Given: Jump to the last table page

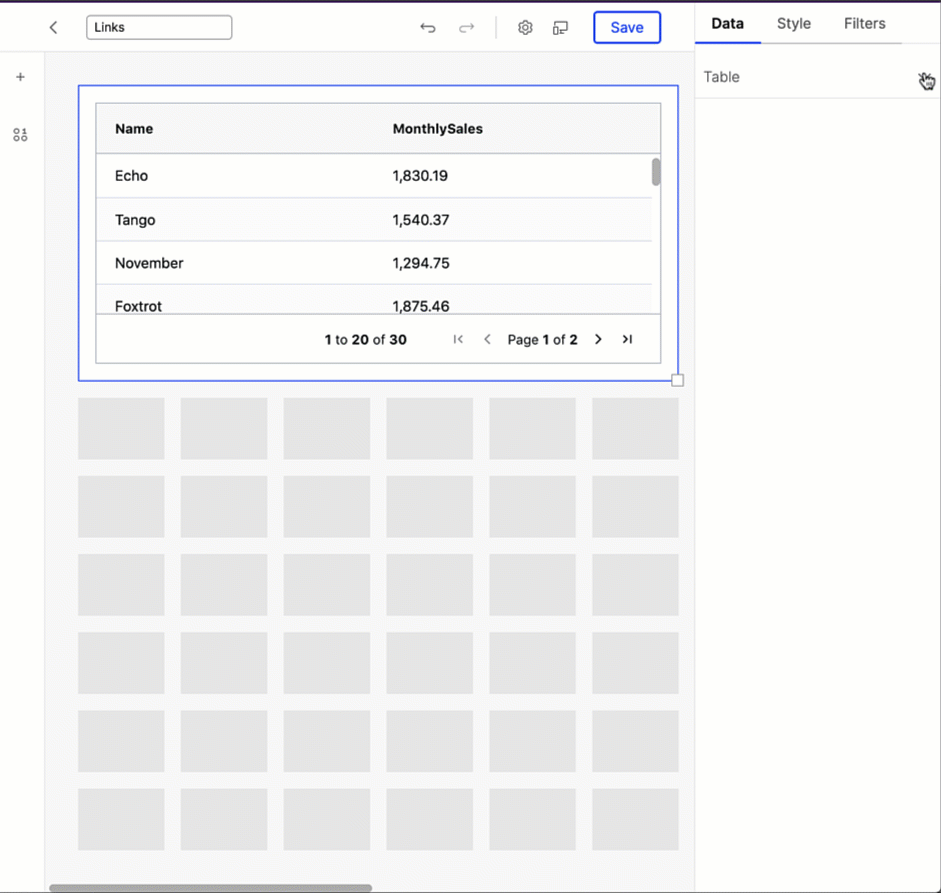Looking at the screenshot, I should (627, 339).
